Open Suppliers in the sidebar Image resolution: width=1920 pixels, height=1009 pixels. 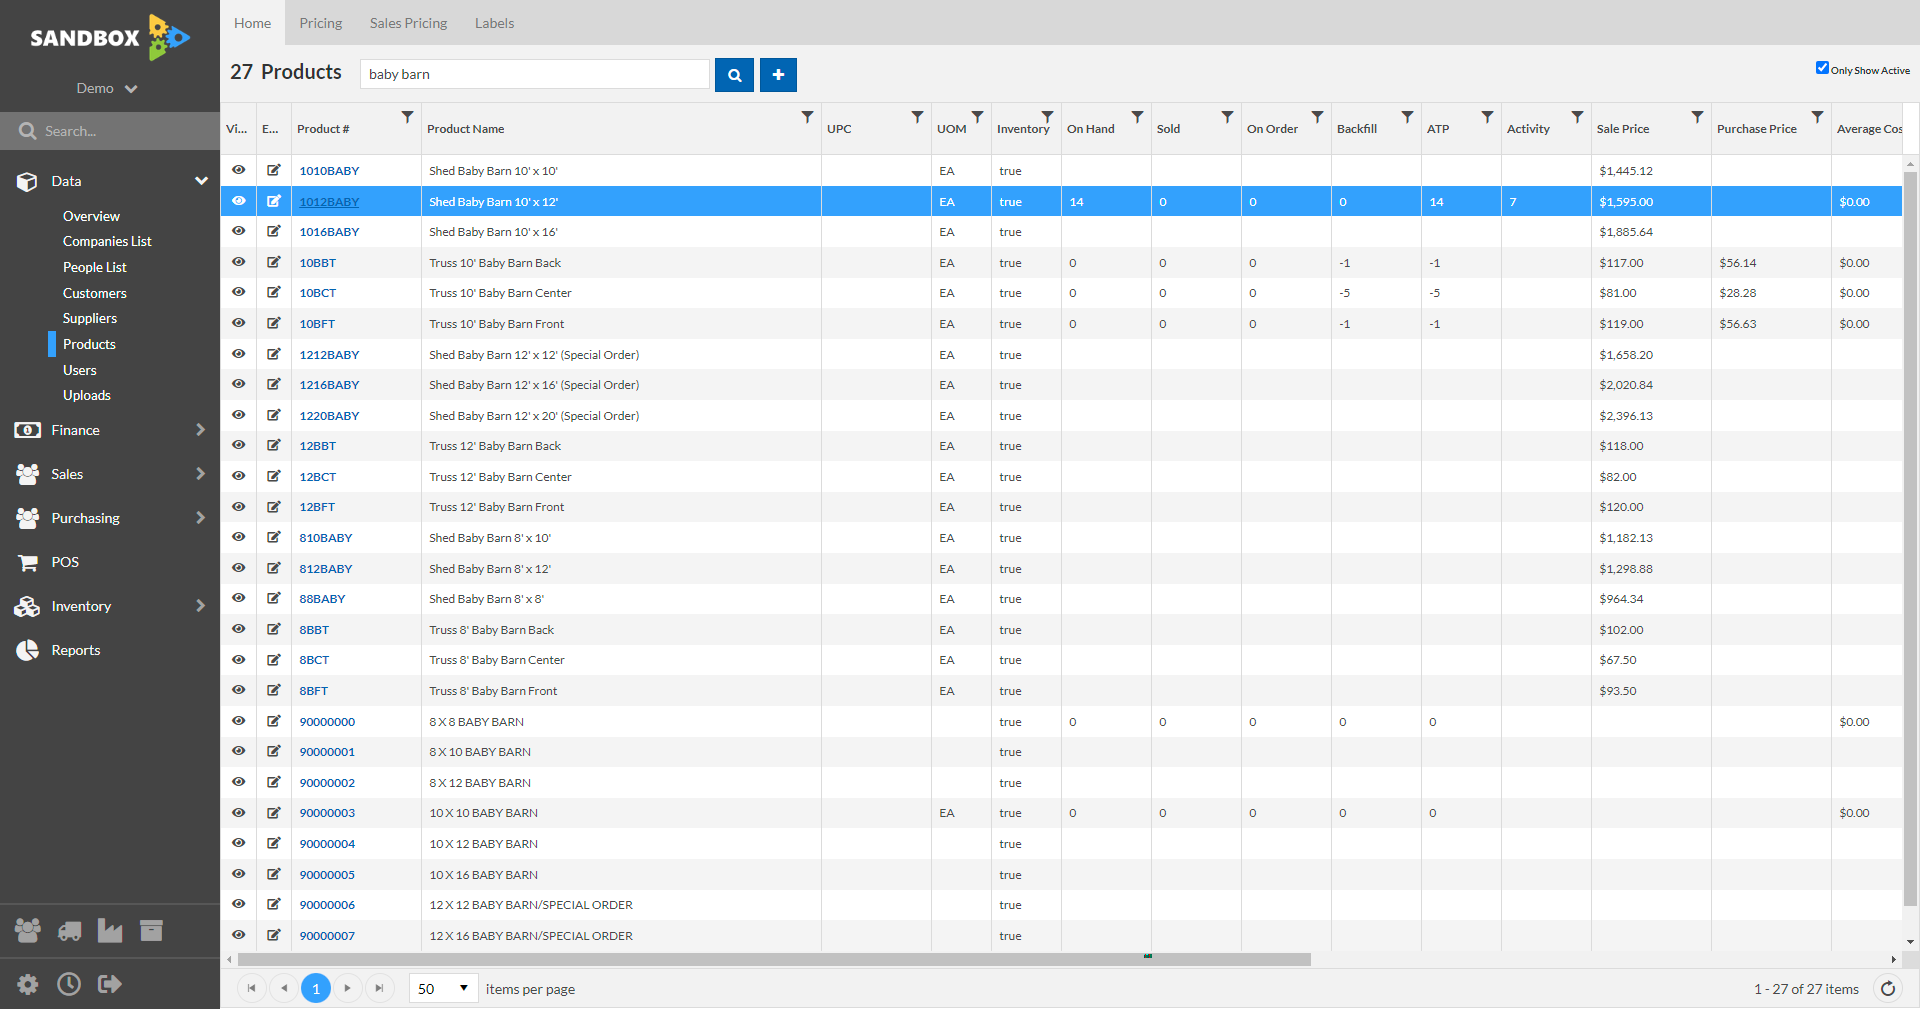click(90, 318)
